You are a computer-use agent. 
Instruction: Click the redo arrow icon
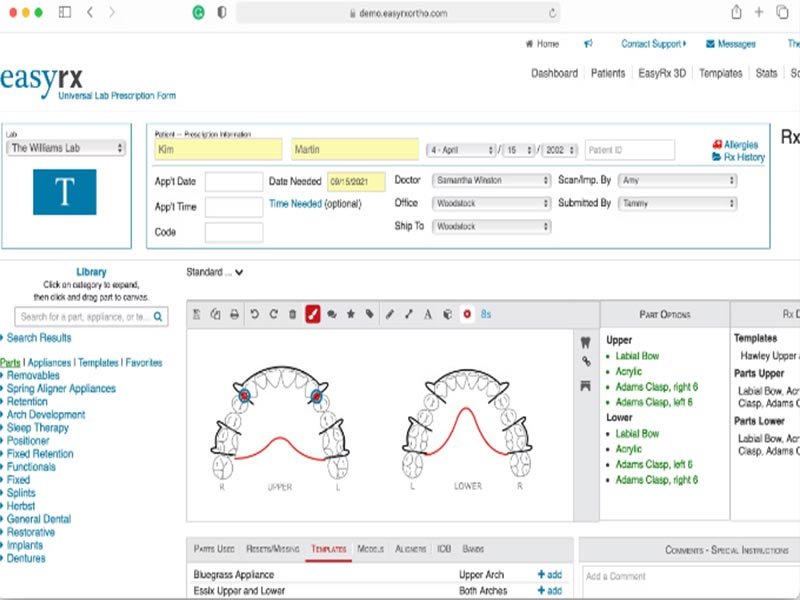(273, 314)
